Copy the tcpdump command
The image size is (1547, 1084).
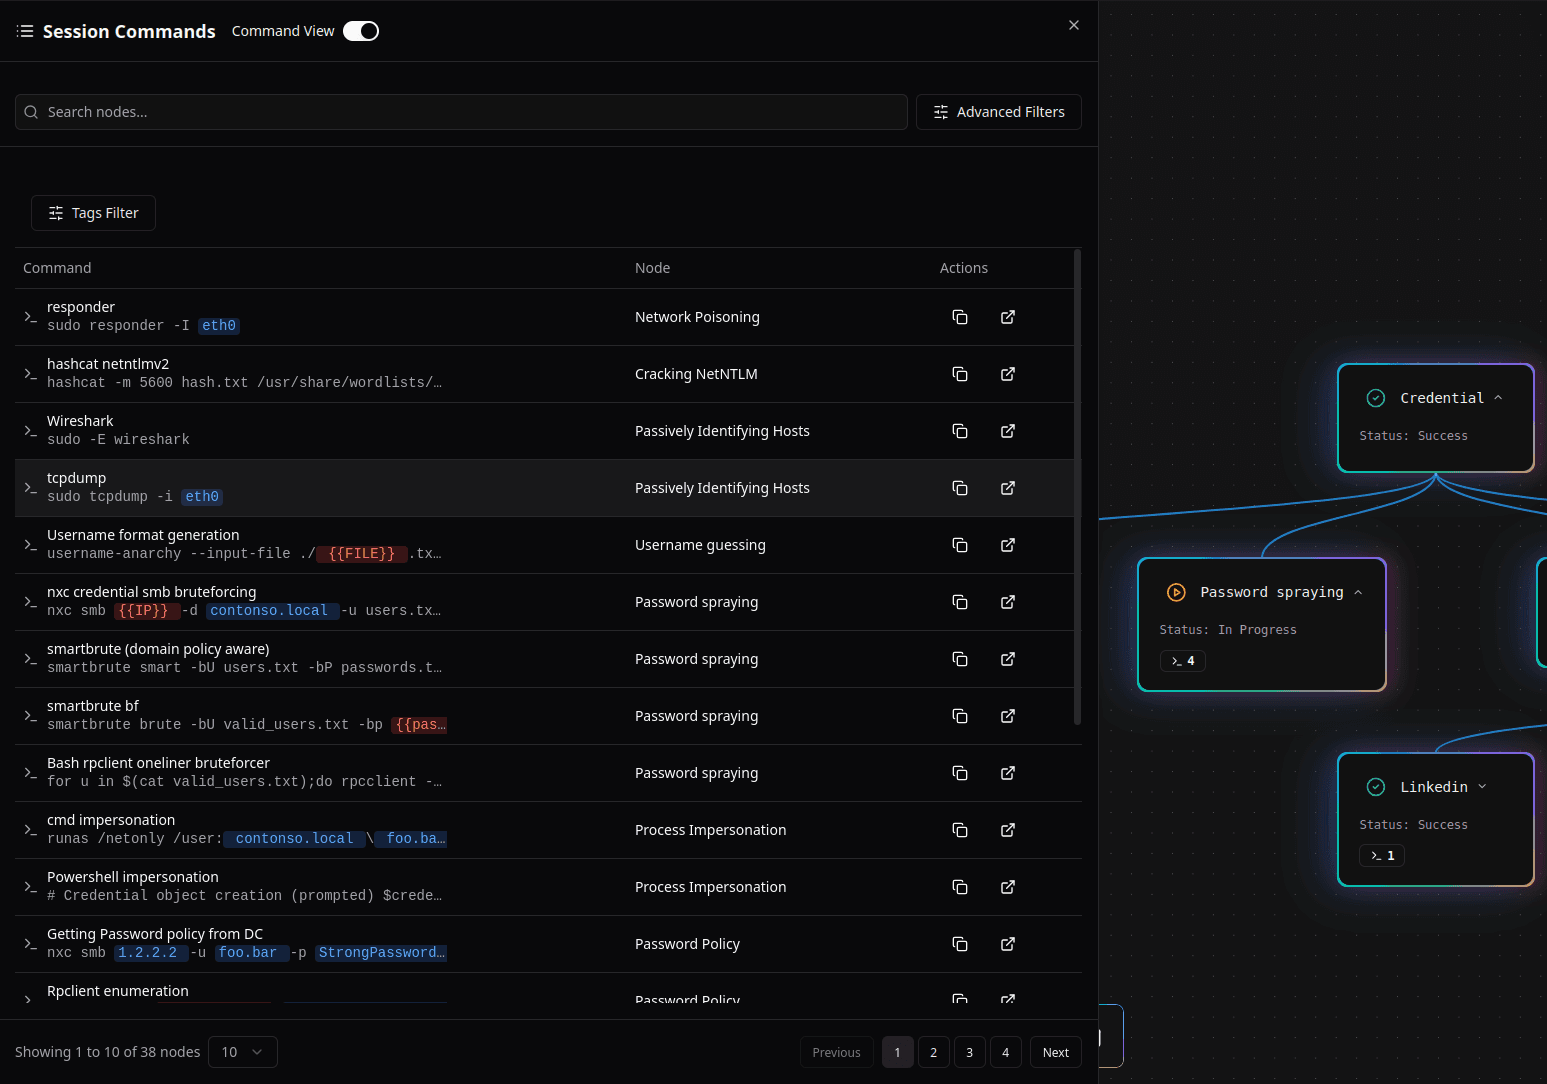(960, 488)
